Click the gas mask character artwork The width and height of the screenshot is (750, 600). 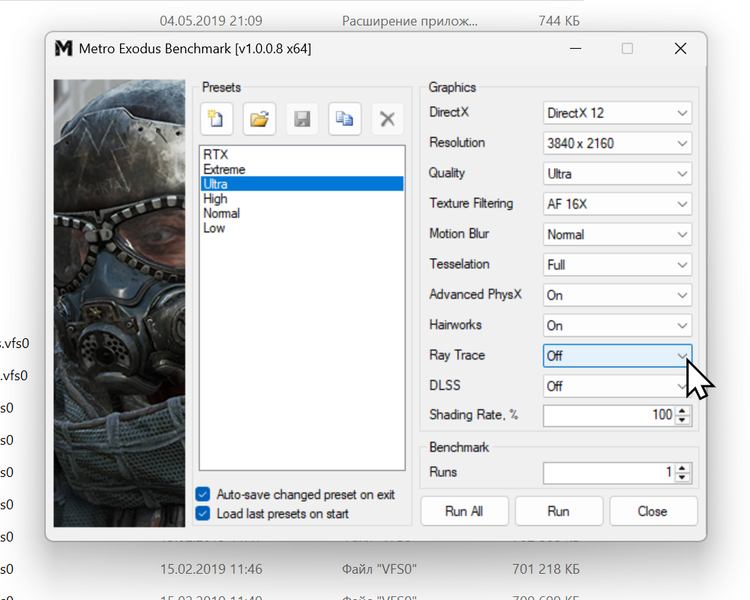click(x=119, y=303)
